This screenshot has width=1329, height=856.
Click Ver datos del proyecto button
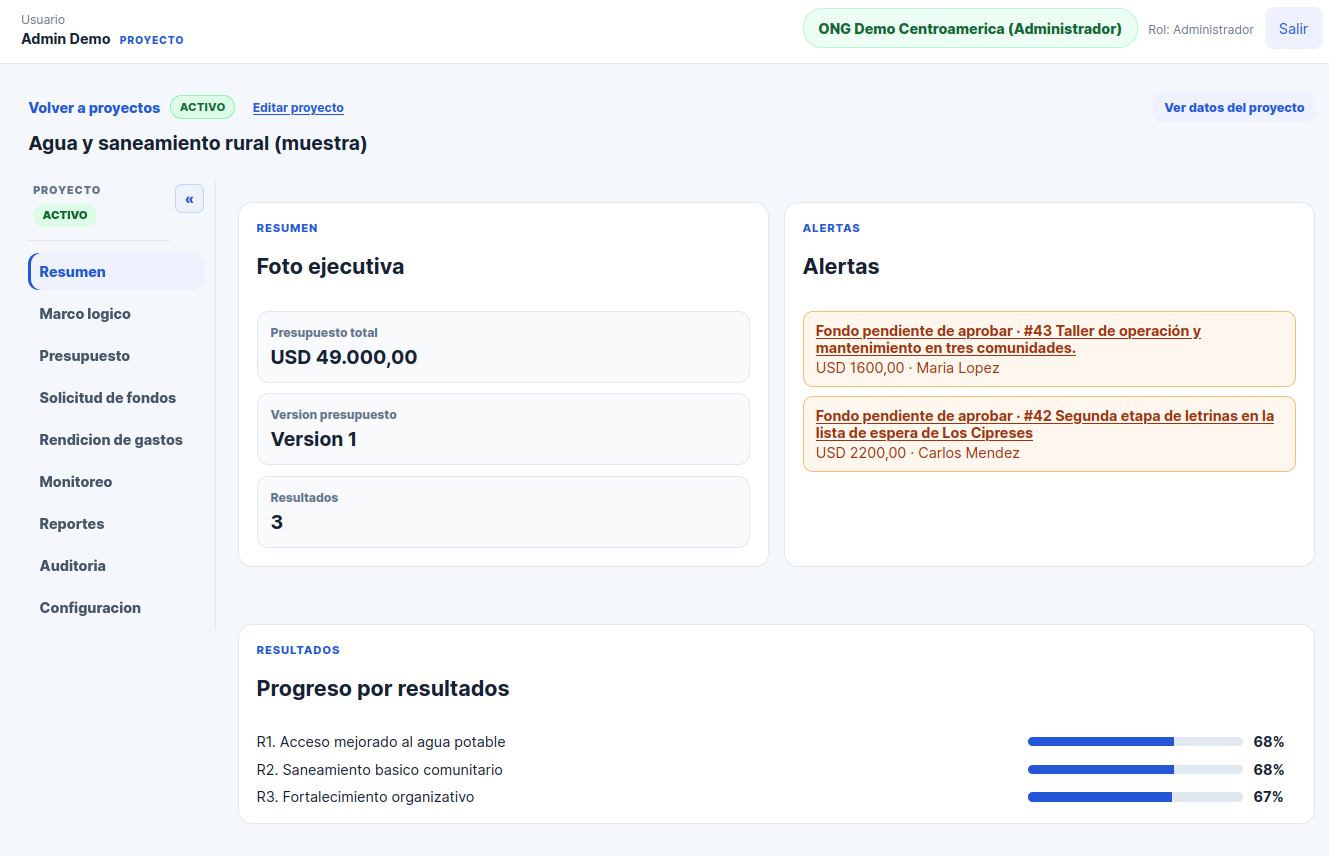click(1234, 108)
